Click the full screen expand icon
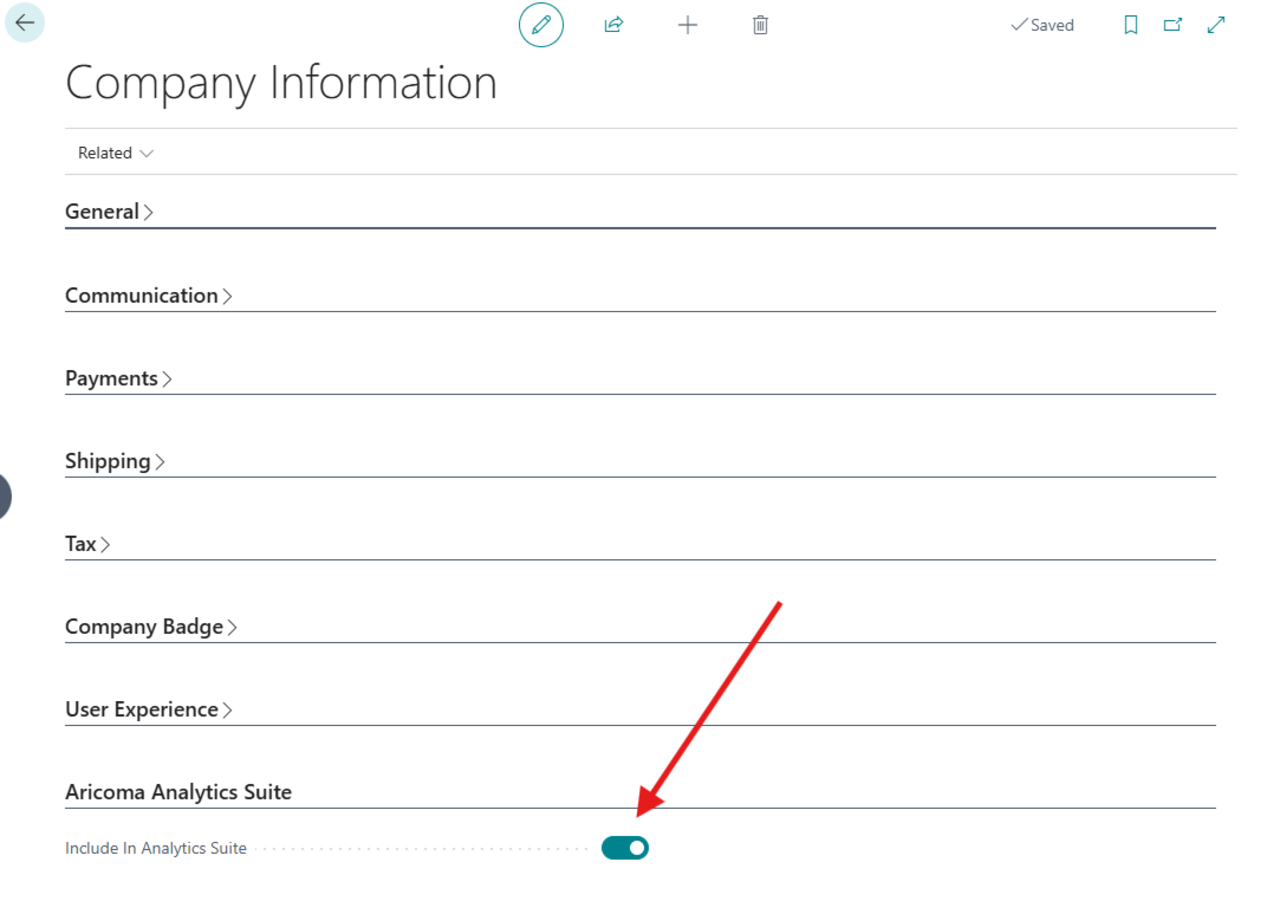The height and width of the screenshot is (901, 1280). point(1215,24)
